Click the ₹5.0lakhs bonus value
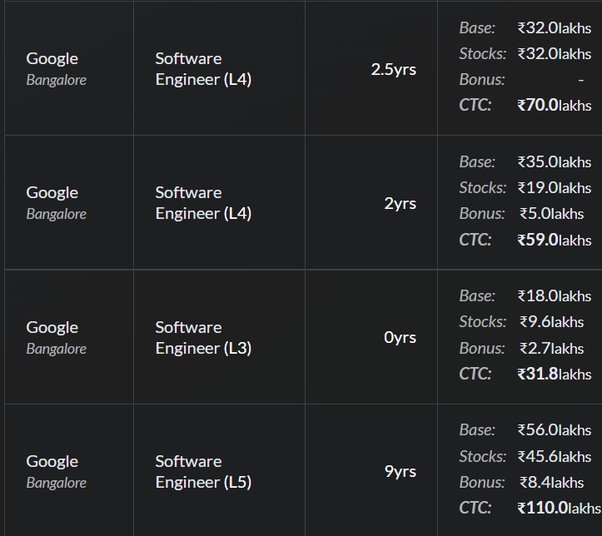602x536 pixels. point(552,213)
